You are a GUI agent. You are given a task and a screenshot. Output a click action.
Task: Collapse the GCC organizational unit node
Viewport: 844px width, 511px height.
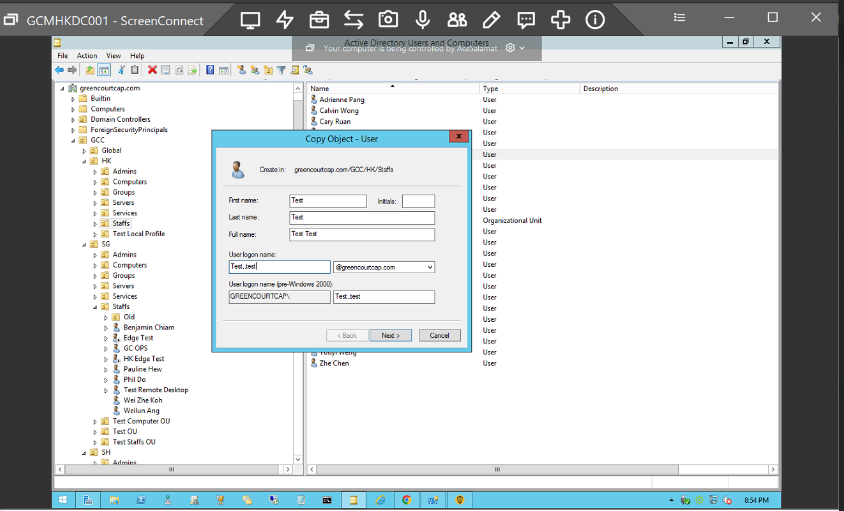(73, 141)
